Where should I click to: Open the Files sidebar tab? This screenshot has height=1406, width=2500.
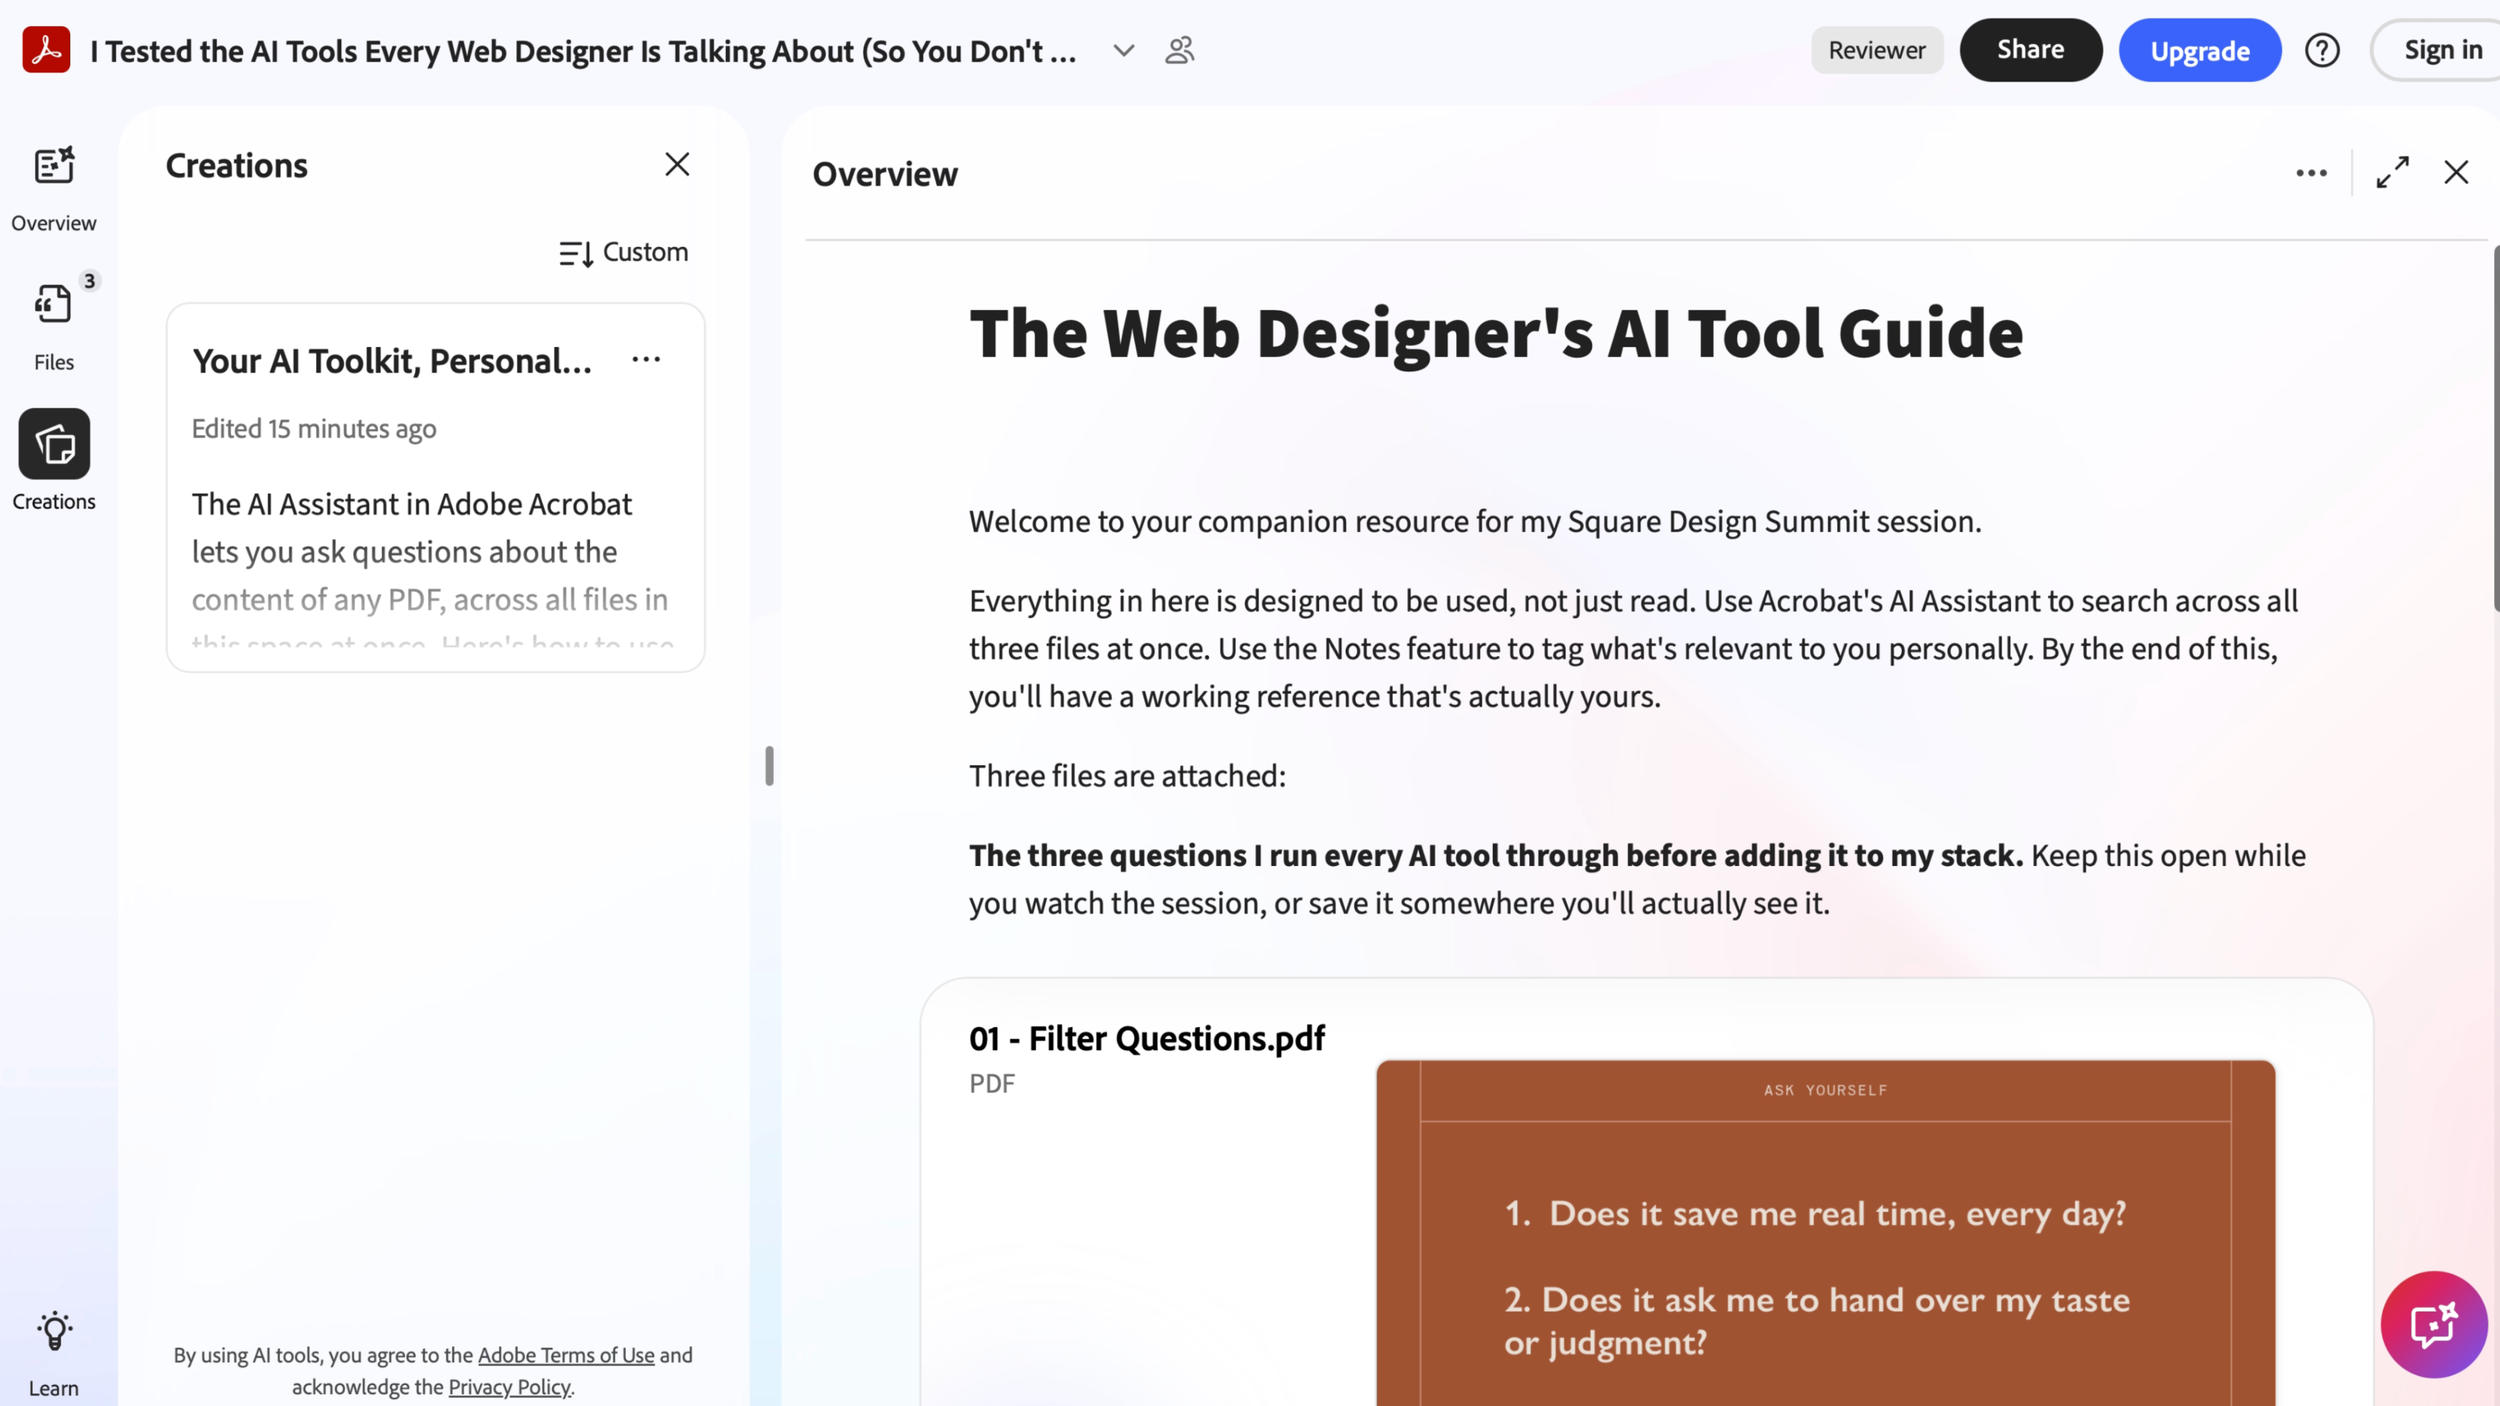pyautogui.click(x=54, y=328)
